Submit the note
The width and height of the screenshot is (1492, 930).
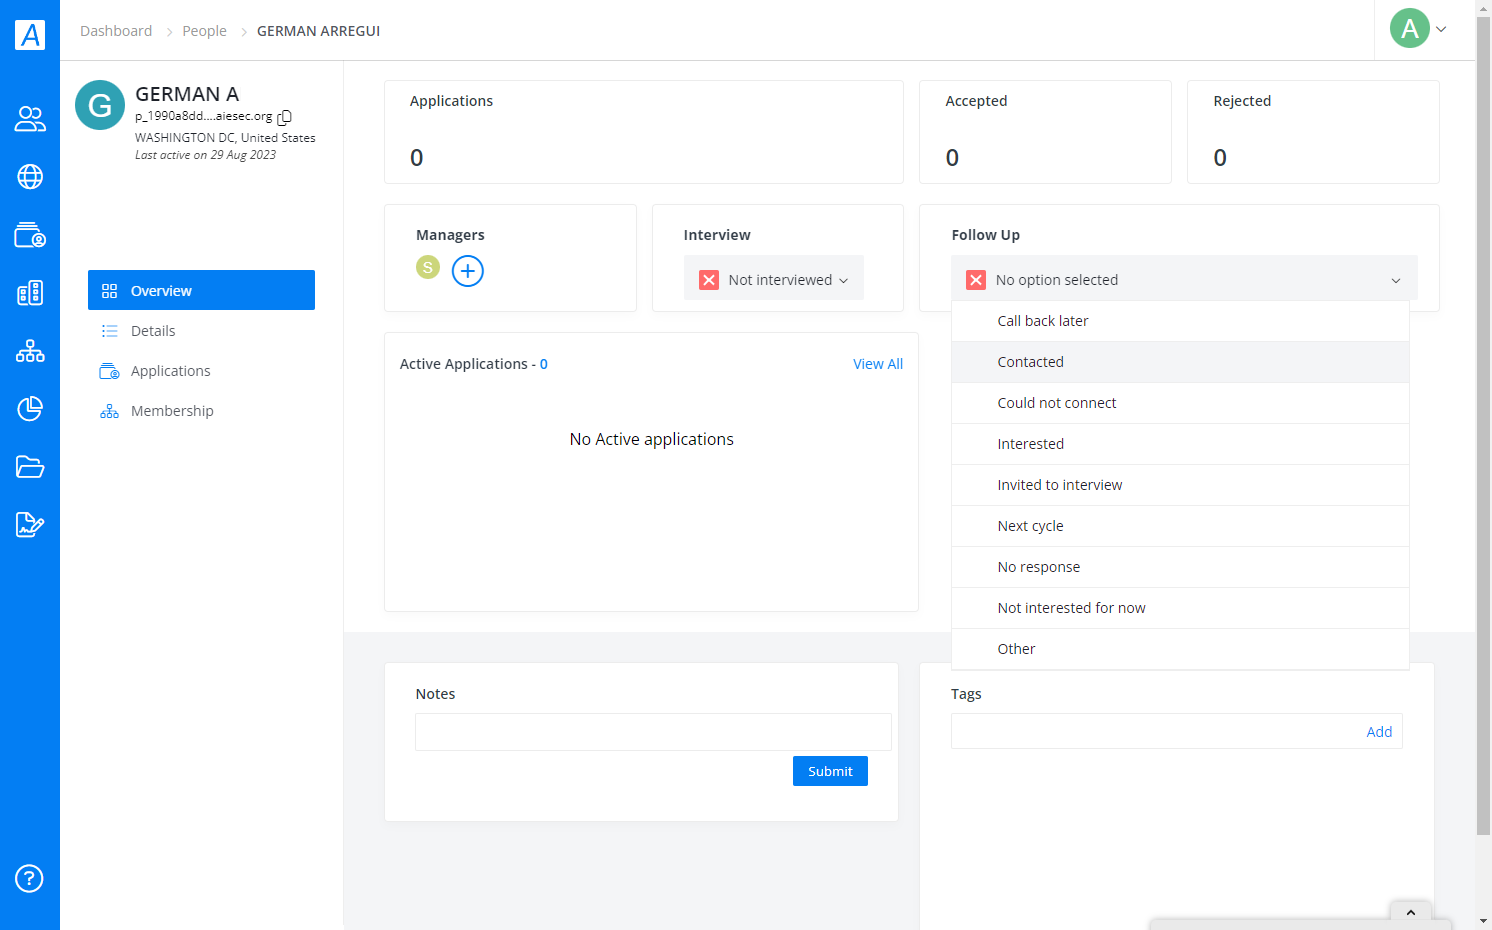pos(830,771)
